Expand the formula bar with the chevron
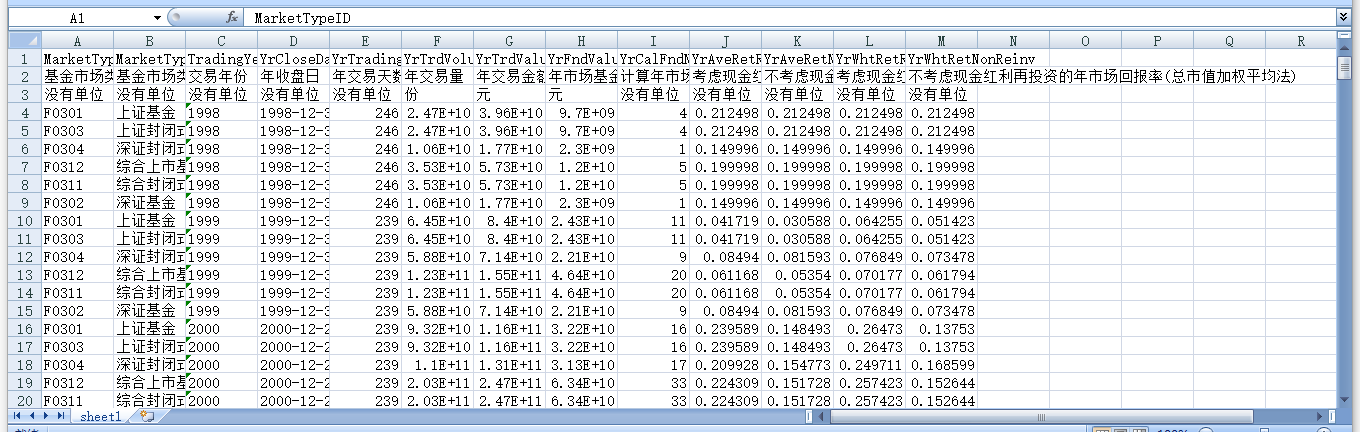 tap(1343, 18)
